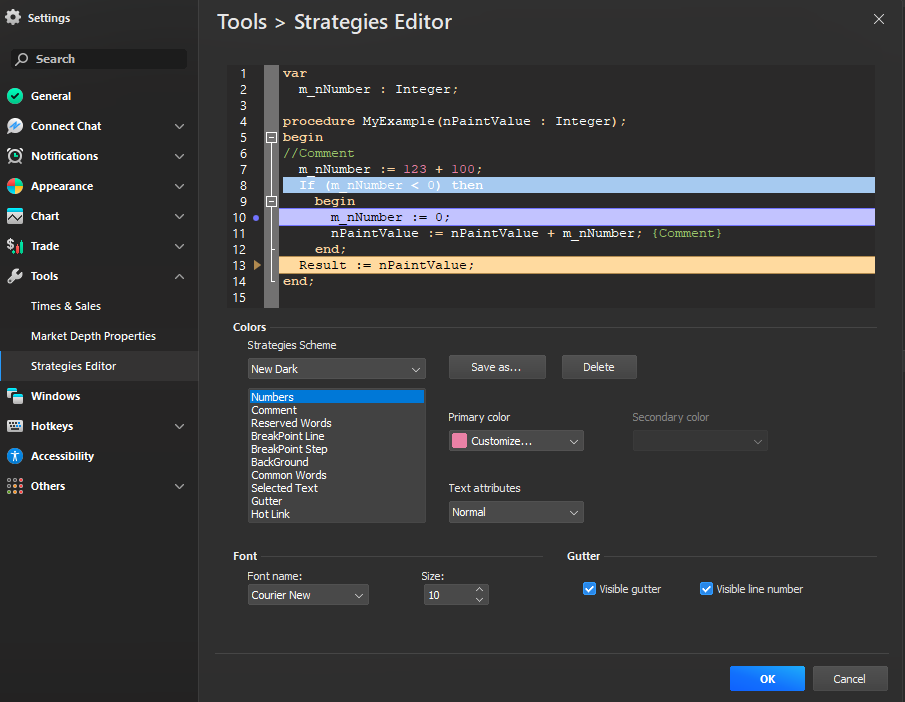905x702 pixels.
Task: Click the Chart icon in sidebar
Action: point(14,216)
